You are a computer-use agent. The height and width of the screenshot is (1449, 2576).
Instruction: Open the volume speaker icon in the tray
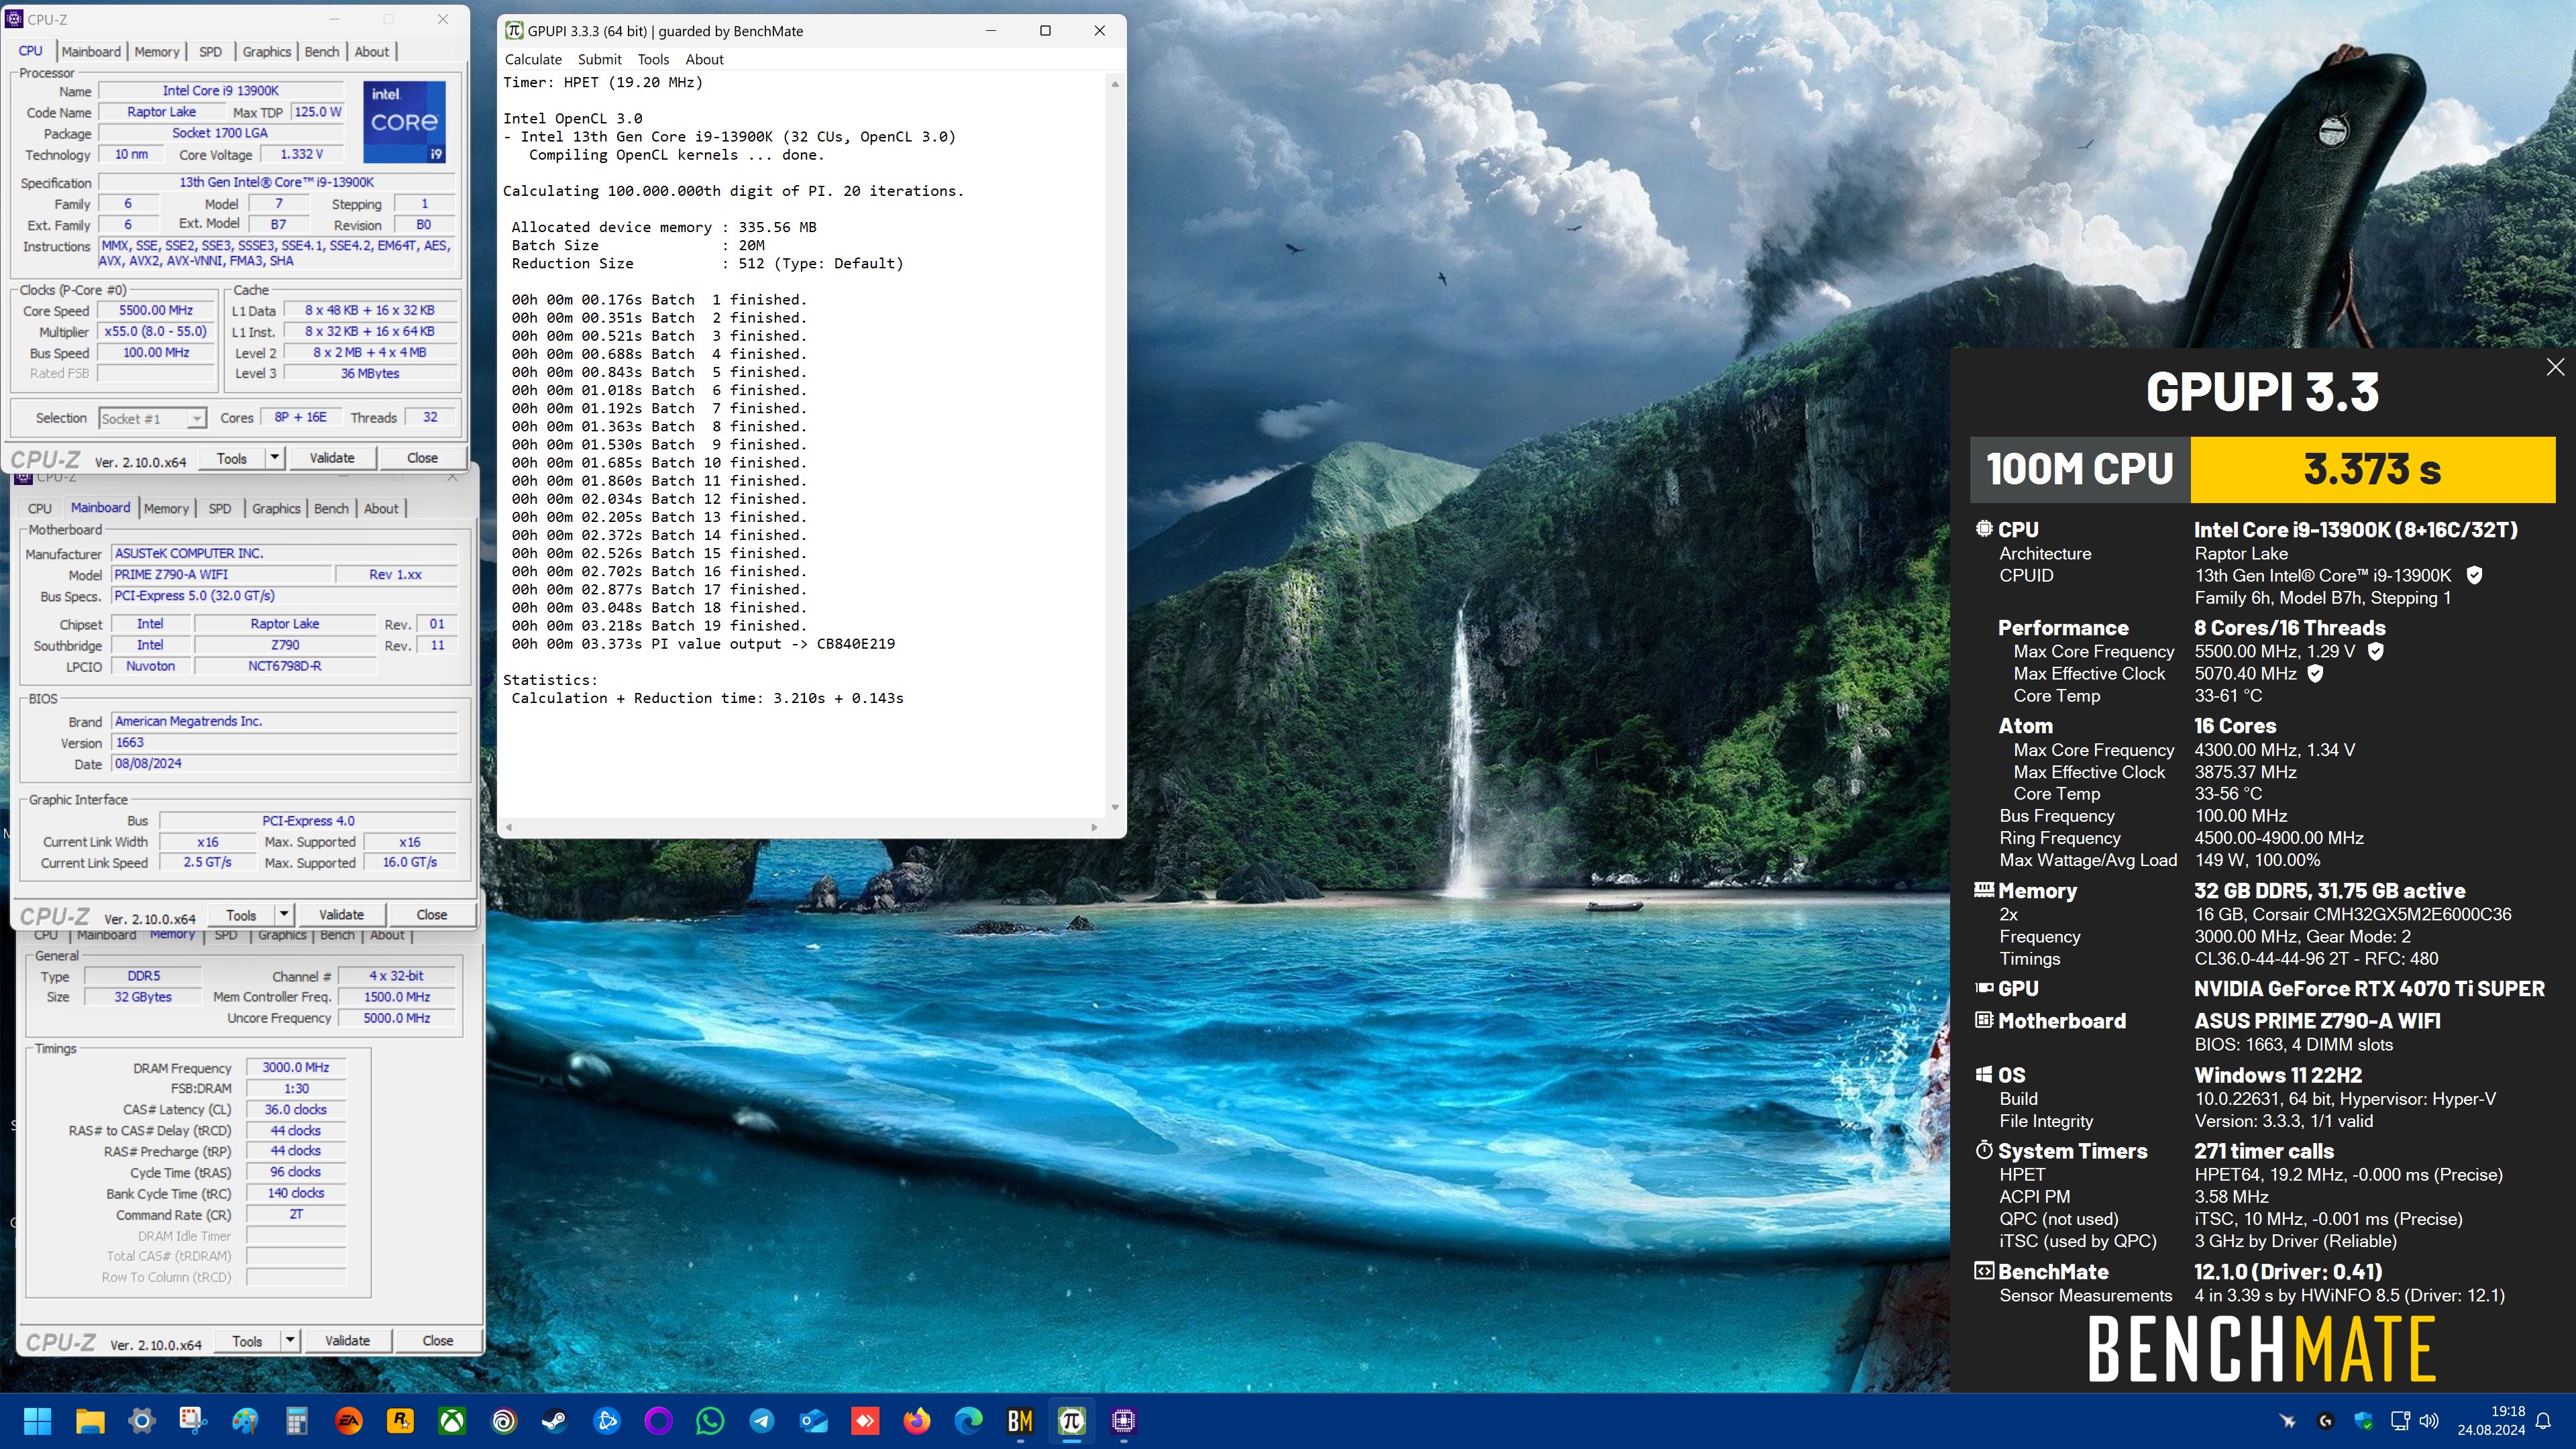[2429, 1420]
